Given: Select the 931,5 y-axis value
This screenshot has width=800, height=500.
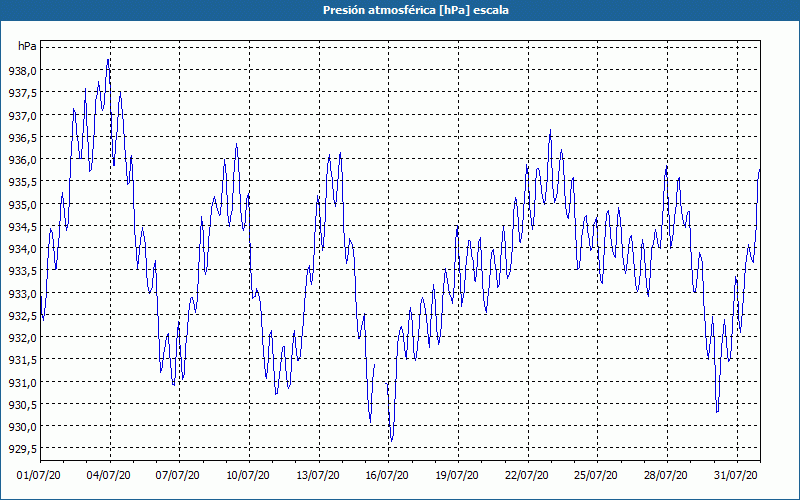Looking at the screenshot, I should (22, 360).
